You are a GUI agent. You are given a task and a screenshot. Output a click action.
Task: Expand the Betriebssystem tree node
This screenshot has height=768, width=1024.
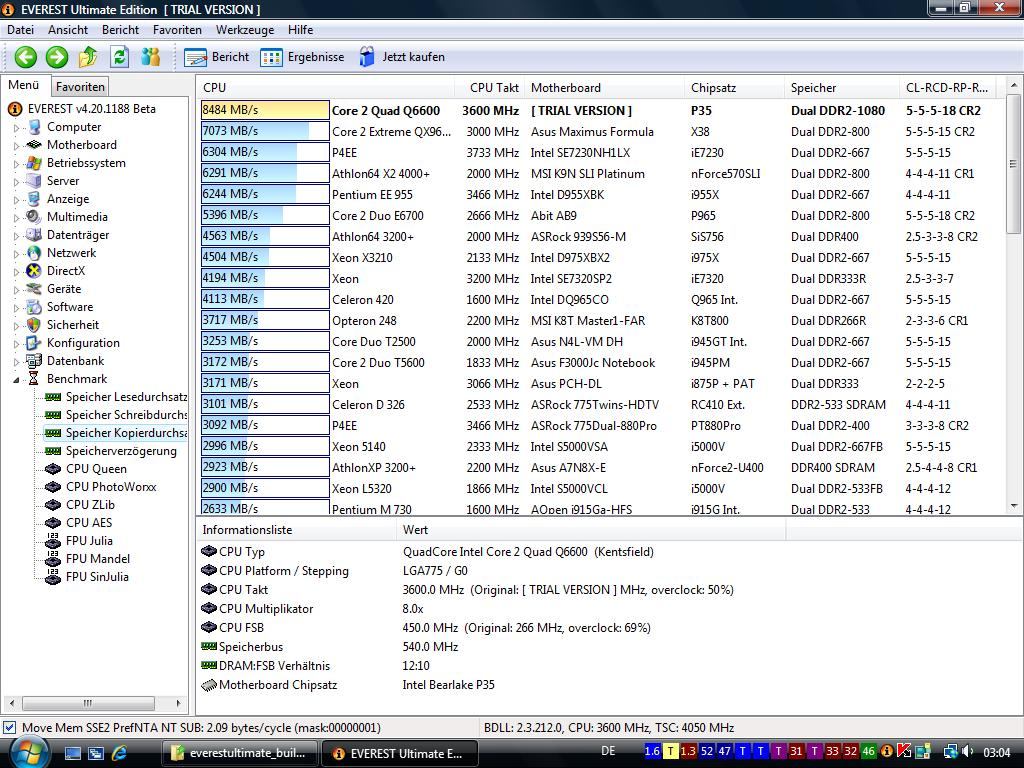click(16, 164)
